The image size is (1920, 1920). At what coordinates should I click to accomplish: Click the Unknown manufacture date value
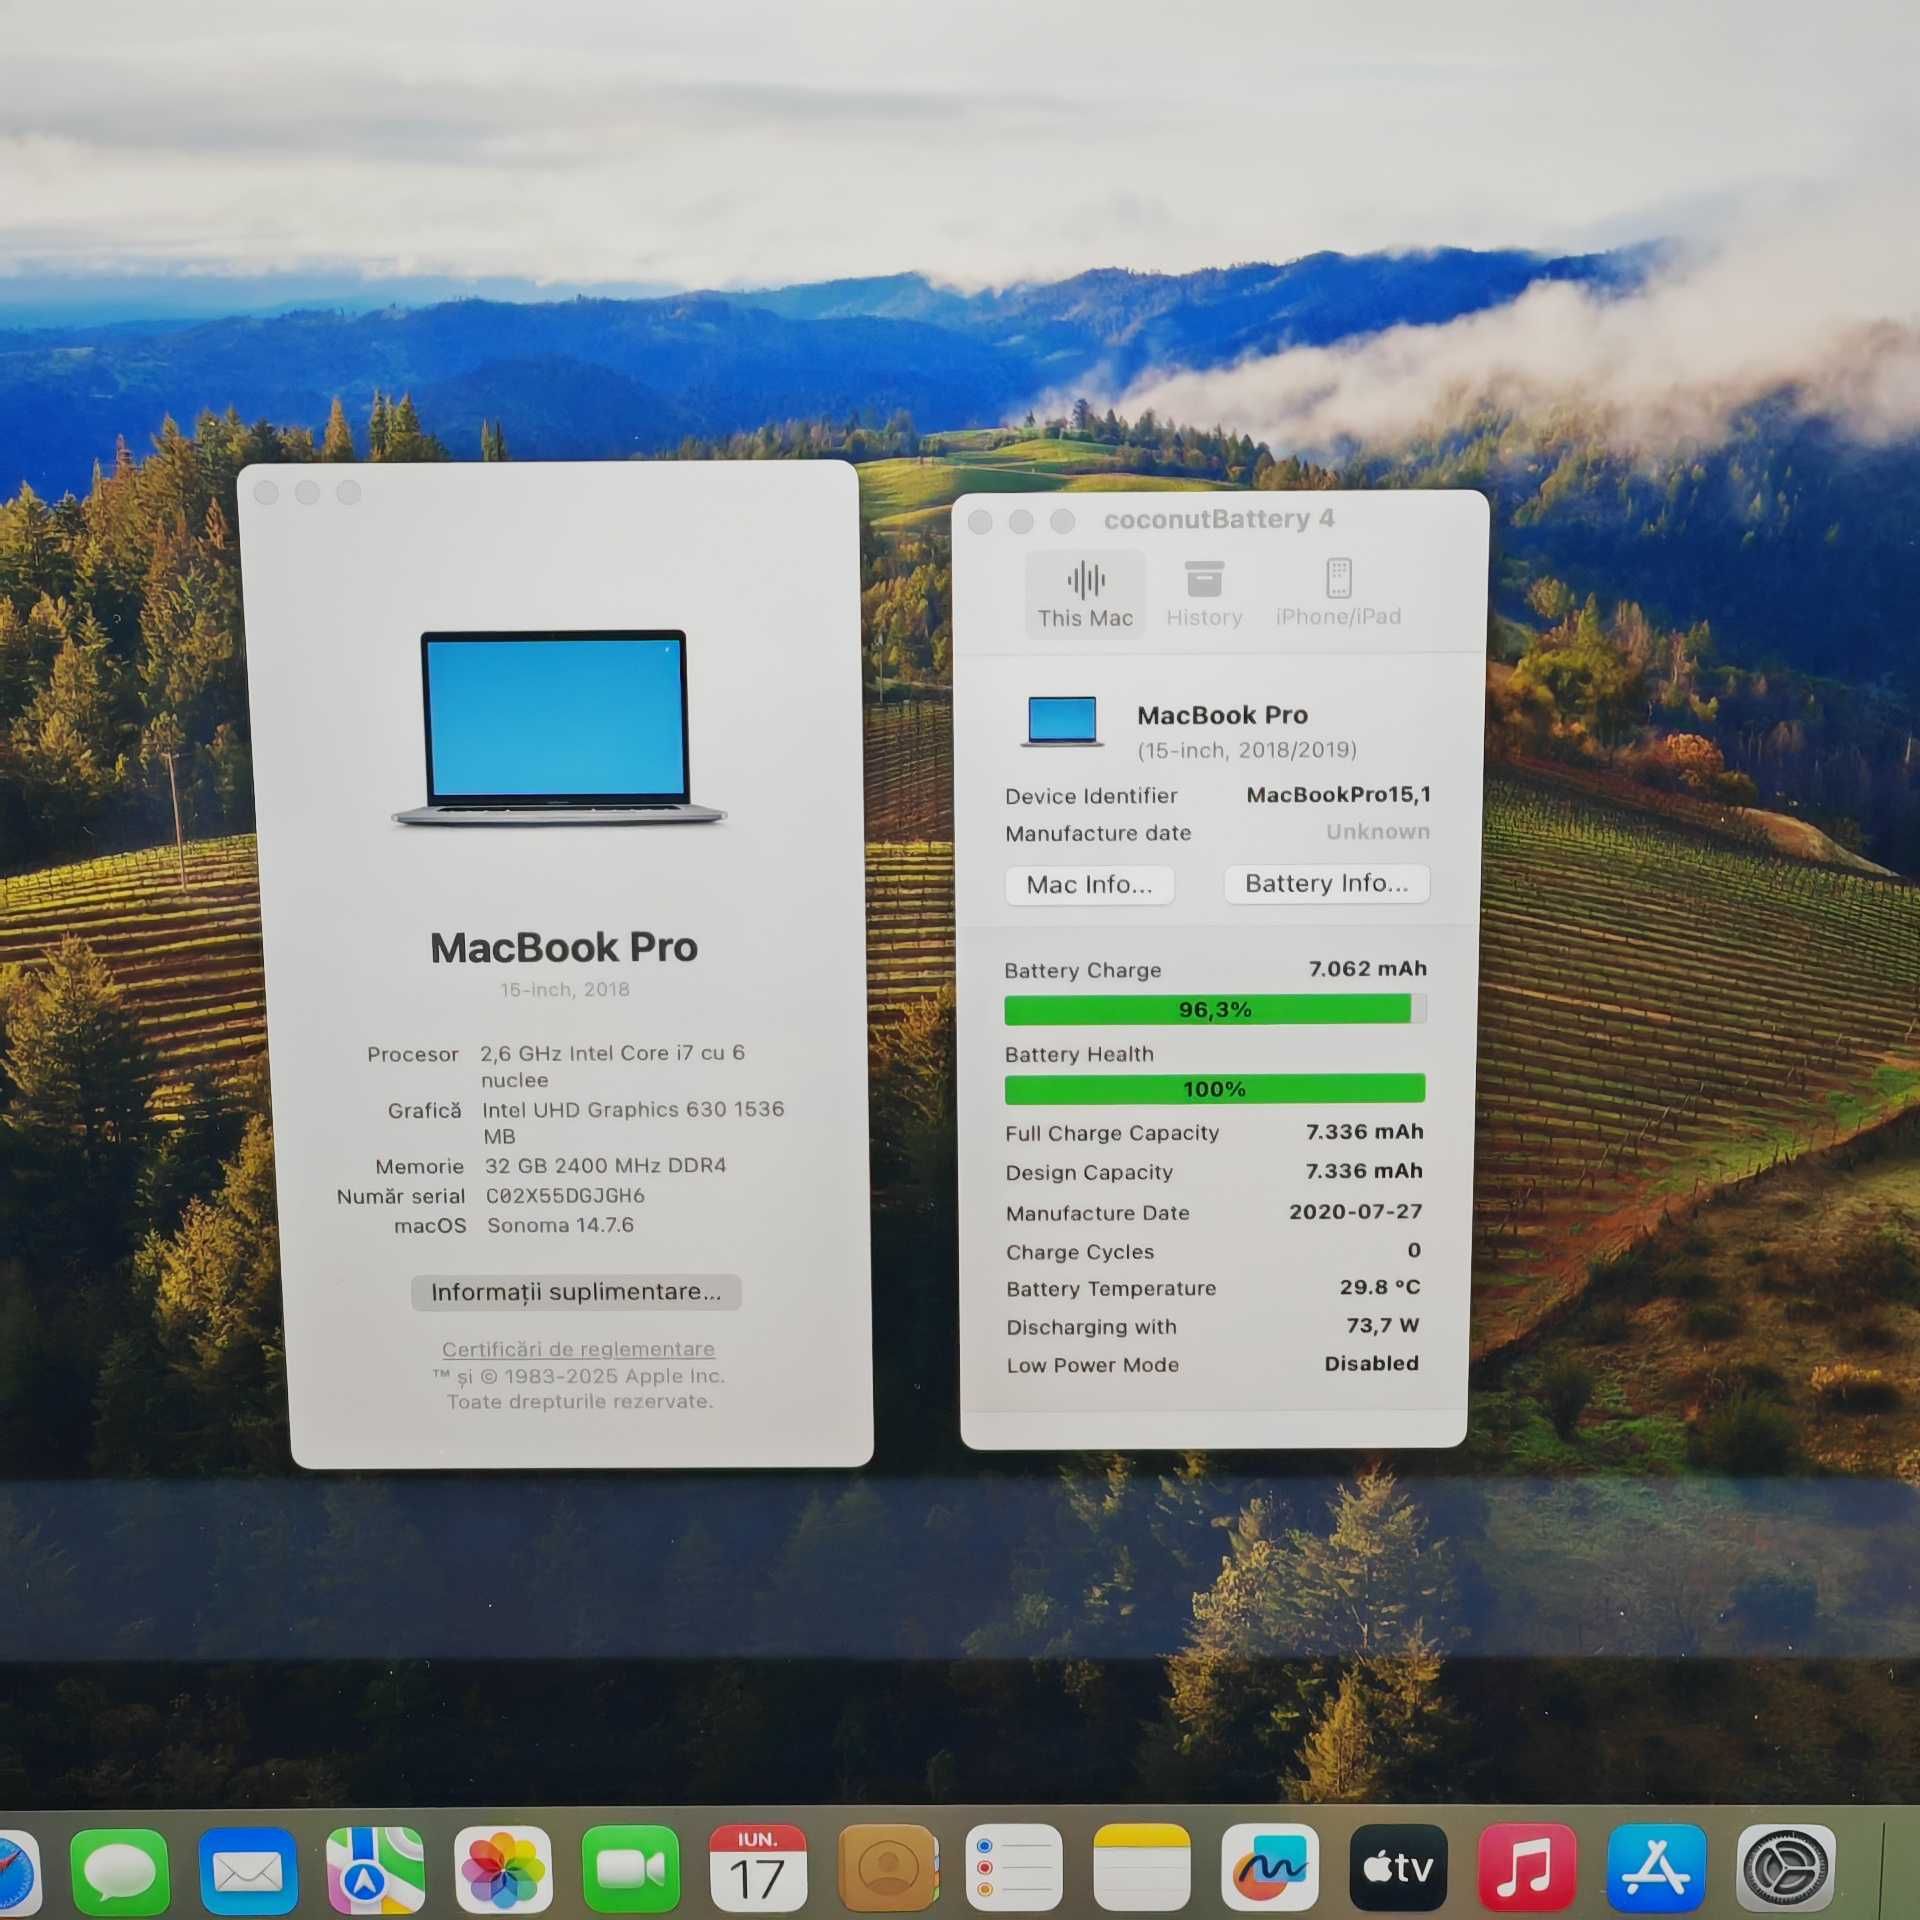[1378, 832]
